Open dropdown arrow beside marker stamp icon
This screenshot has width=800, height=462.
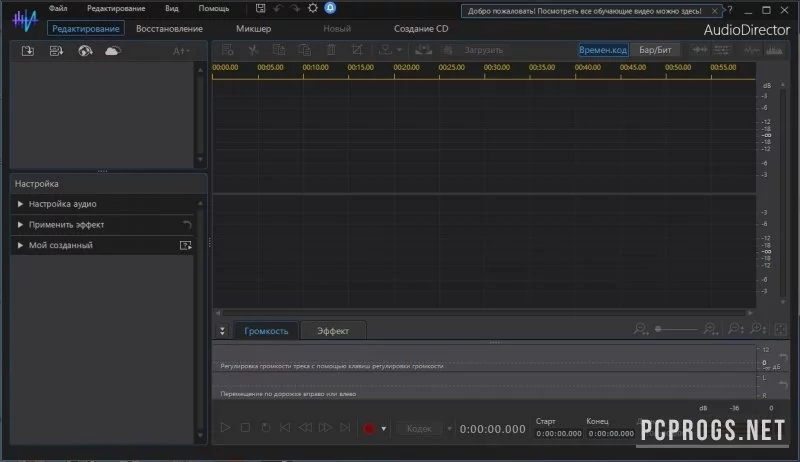tap(399, 50)
